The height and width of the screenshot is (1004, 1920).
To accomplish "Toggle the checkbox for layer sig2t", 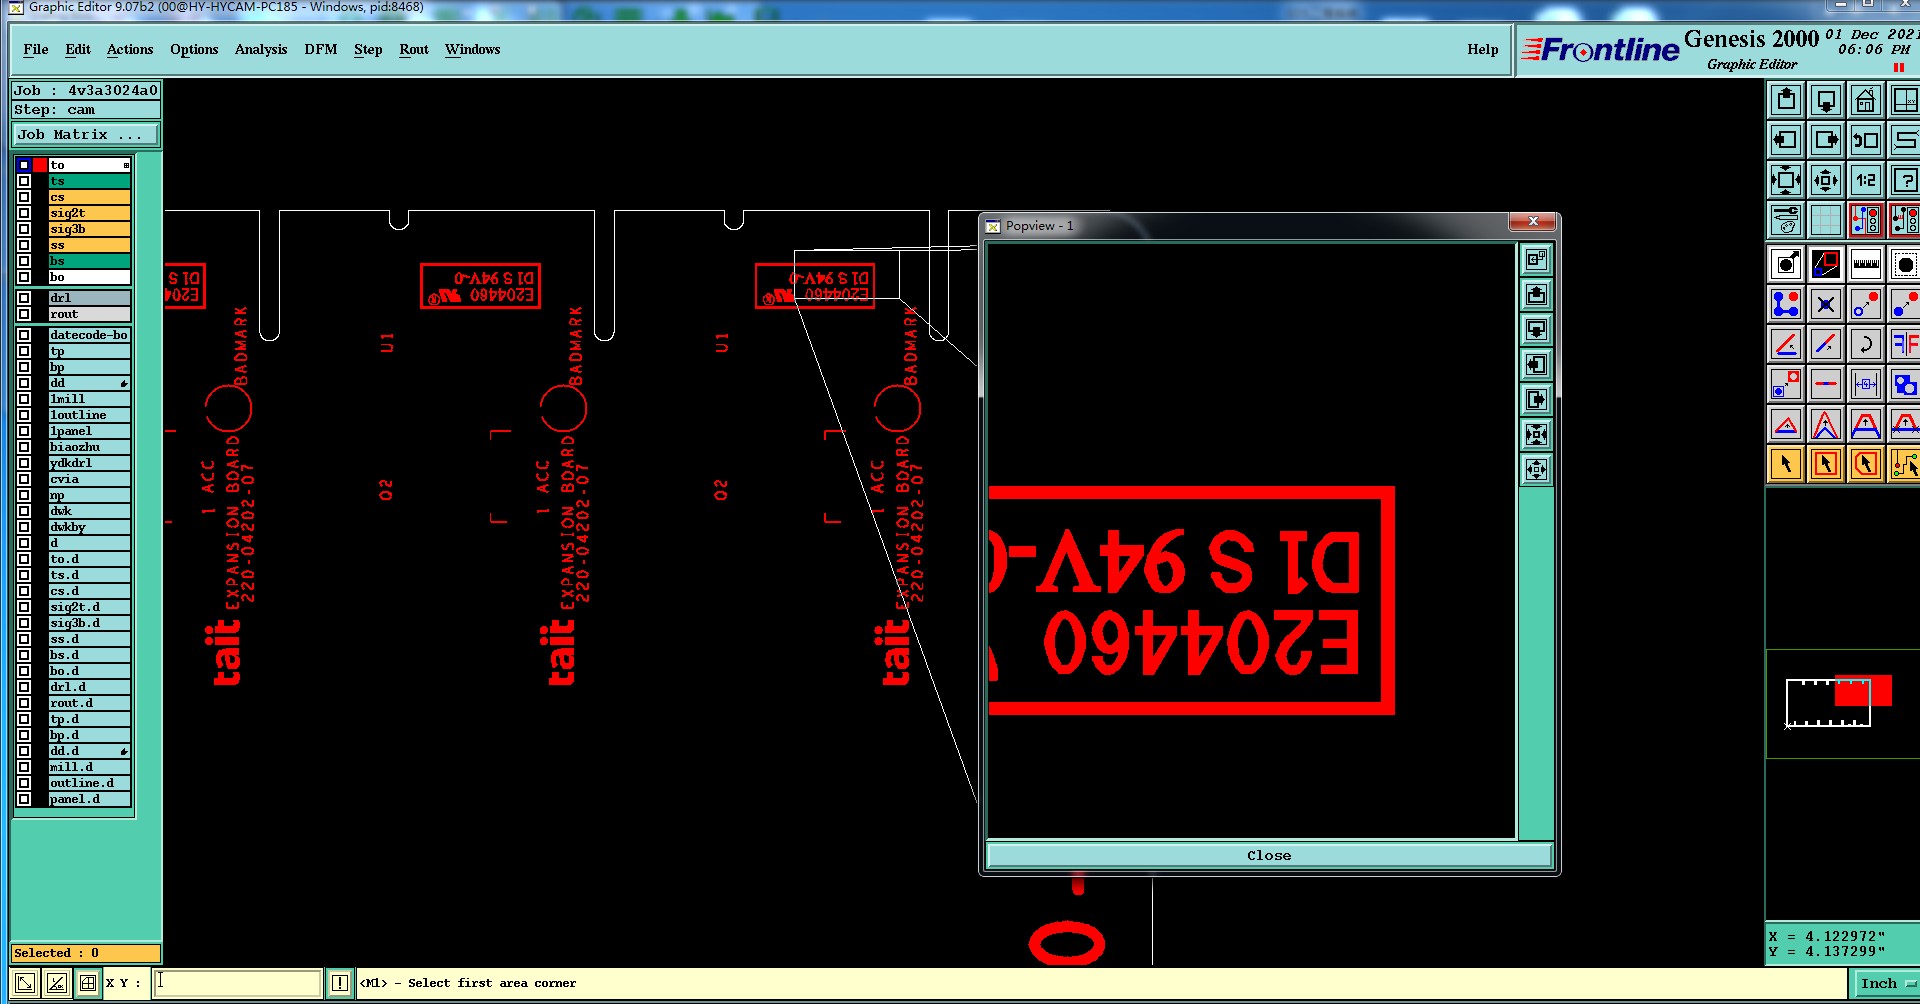I will [x=24, y=213].
